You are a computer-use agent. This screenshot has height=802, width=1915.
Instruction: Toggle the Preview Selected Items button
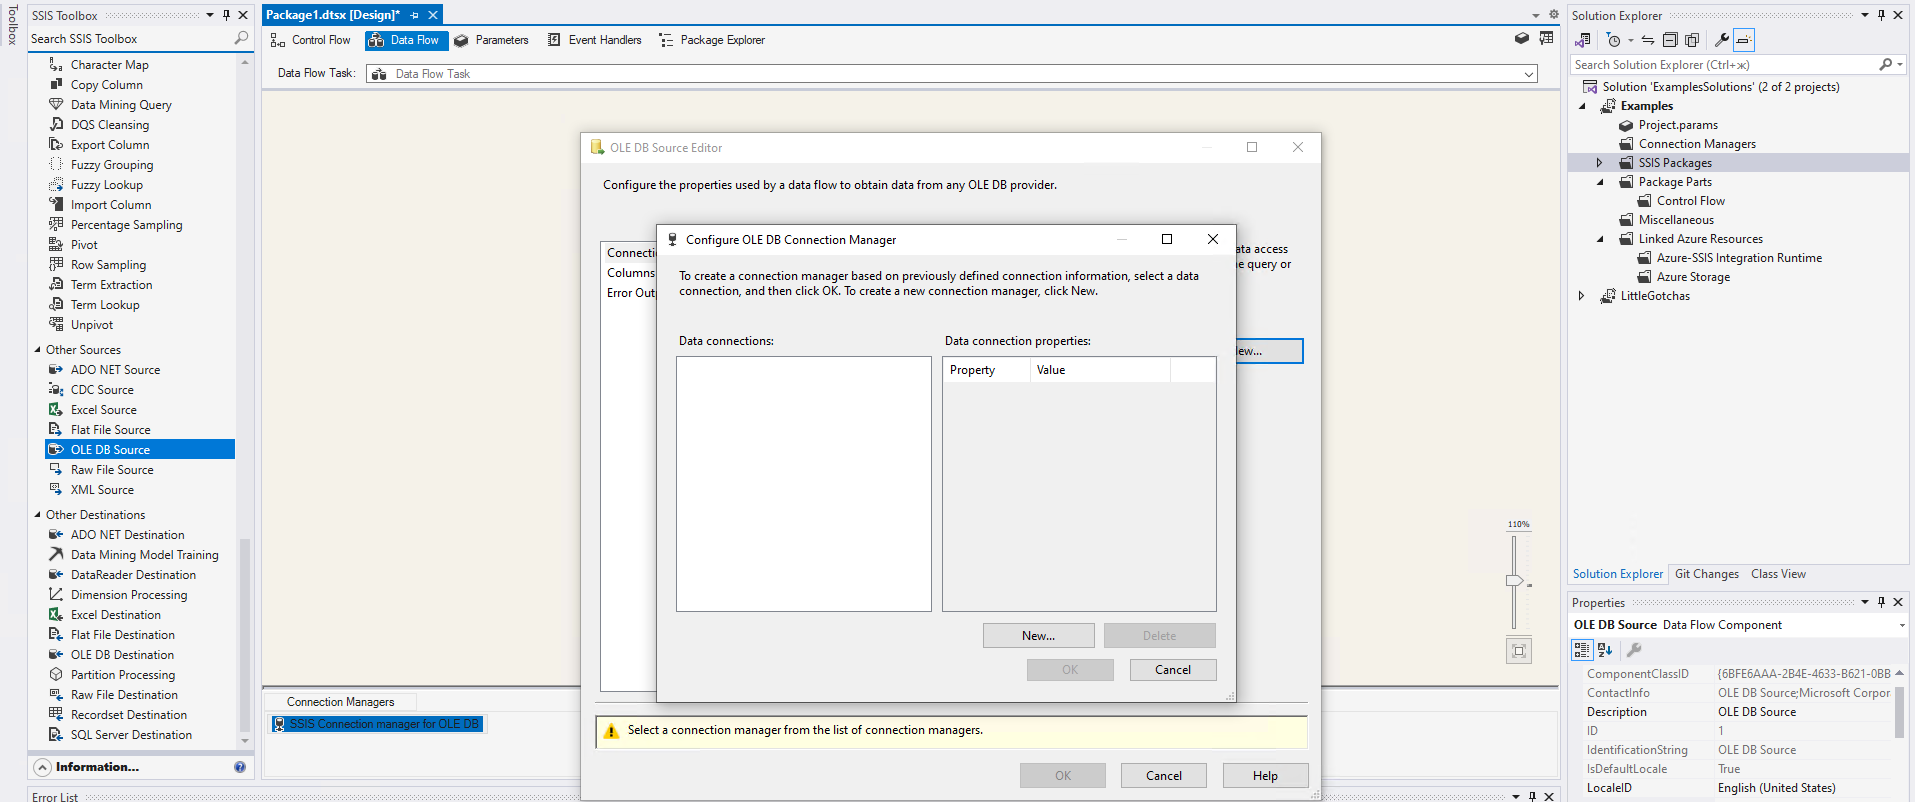click(x=1744, y=40)
